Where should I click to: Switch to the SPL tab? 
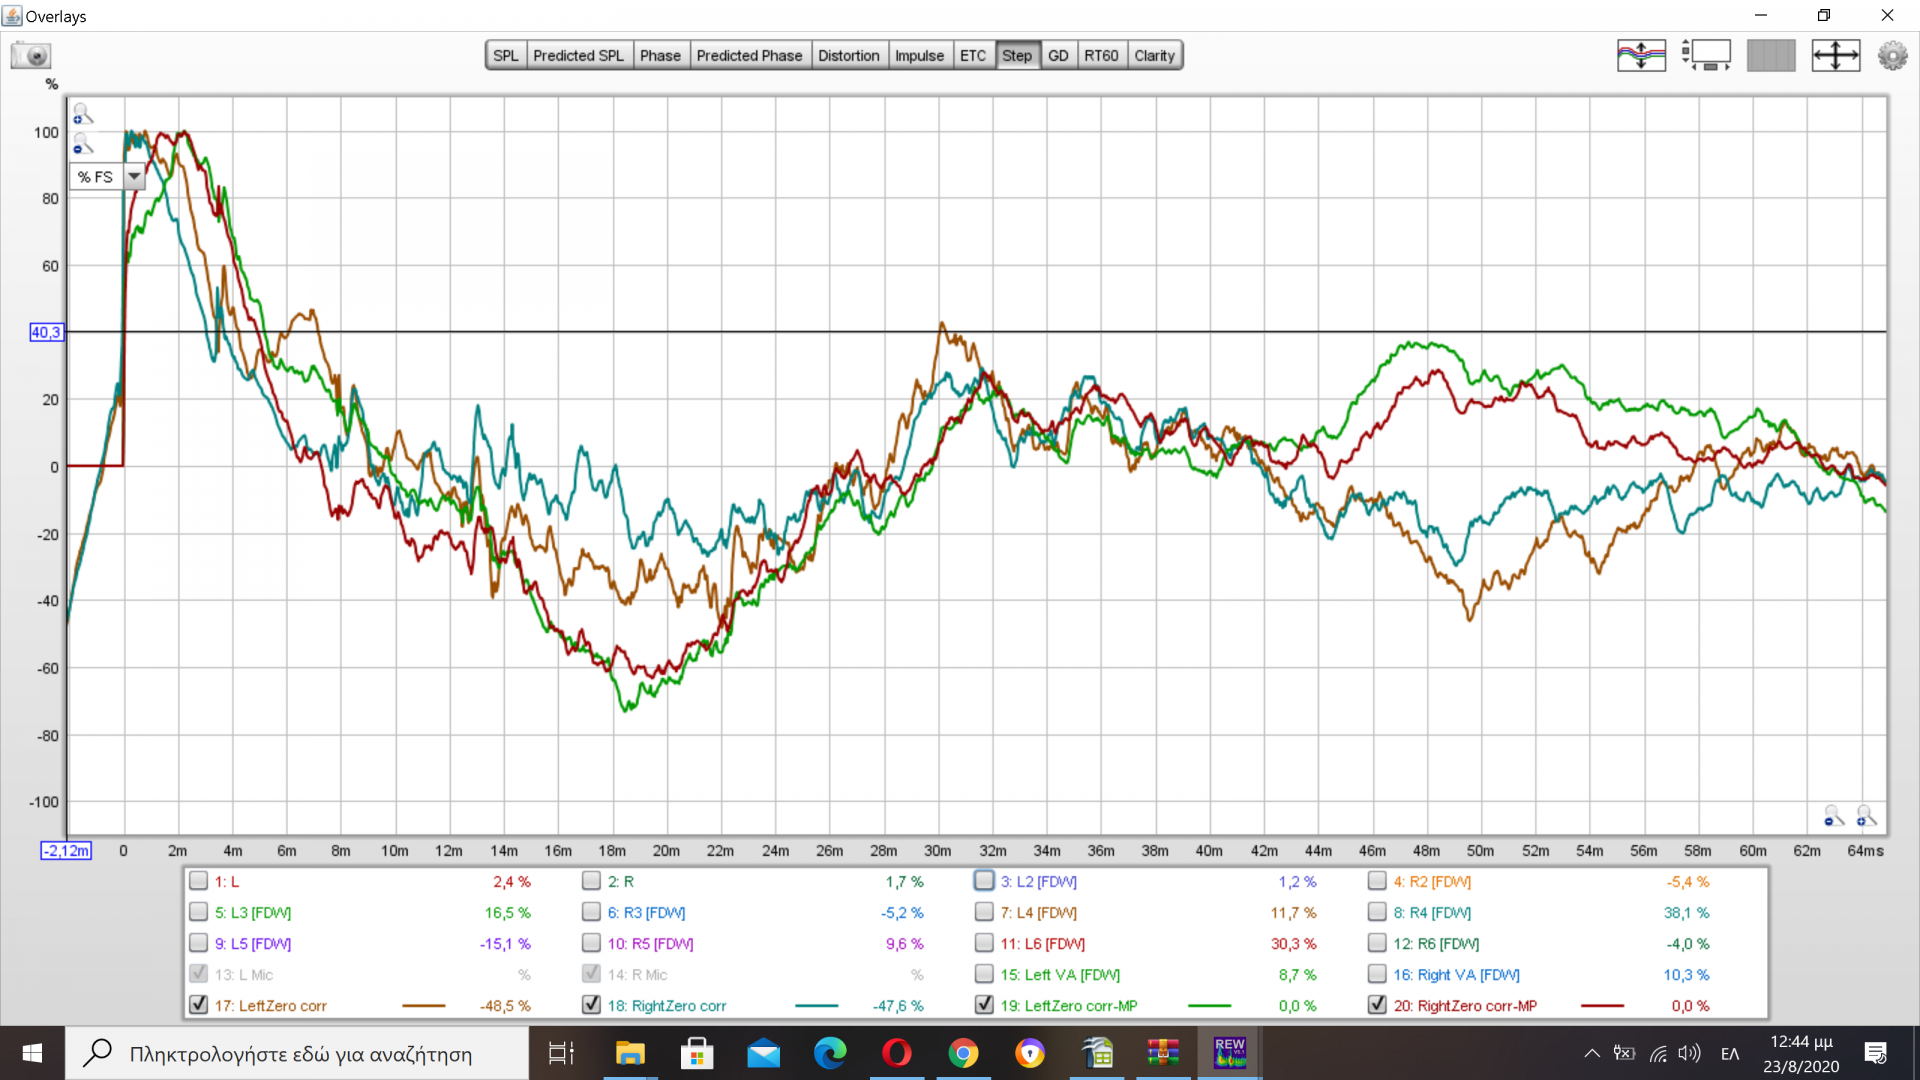(x=506, y=56)
